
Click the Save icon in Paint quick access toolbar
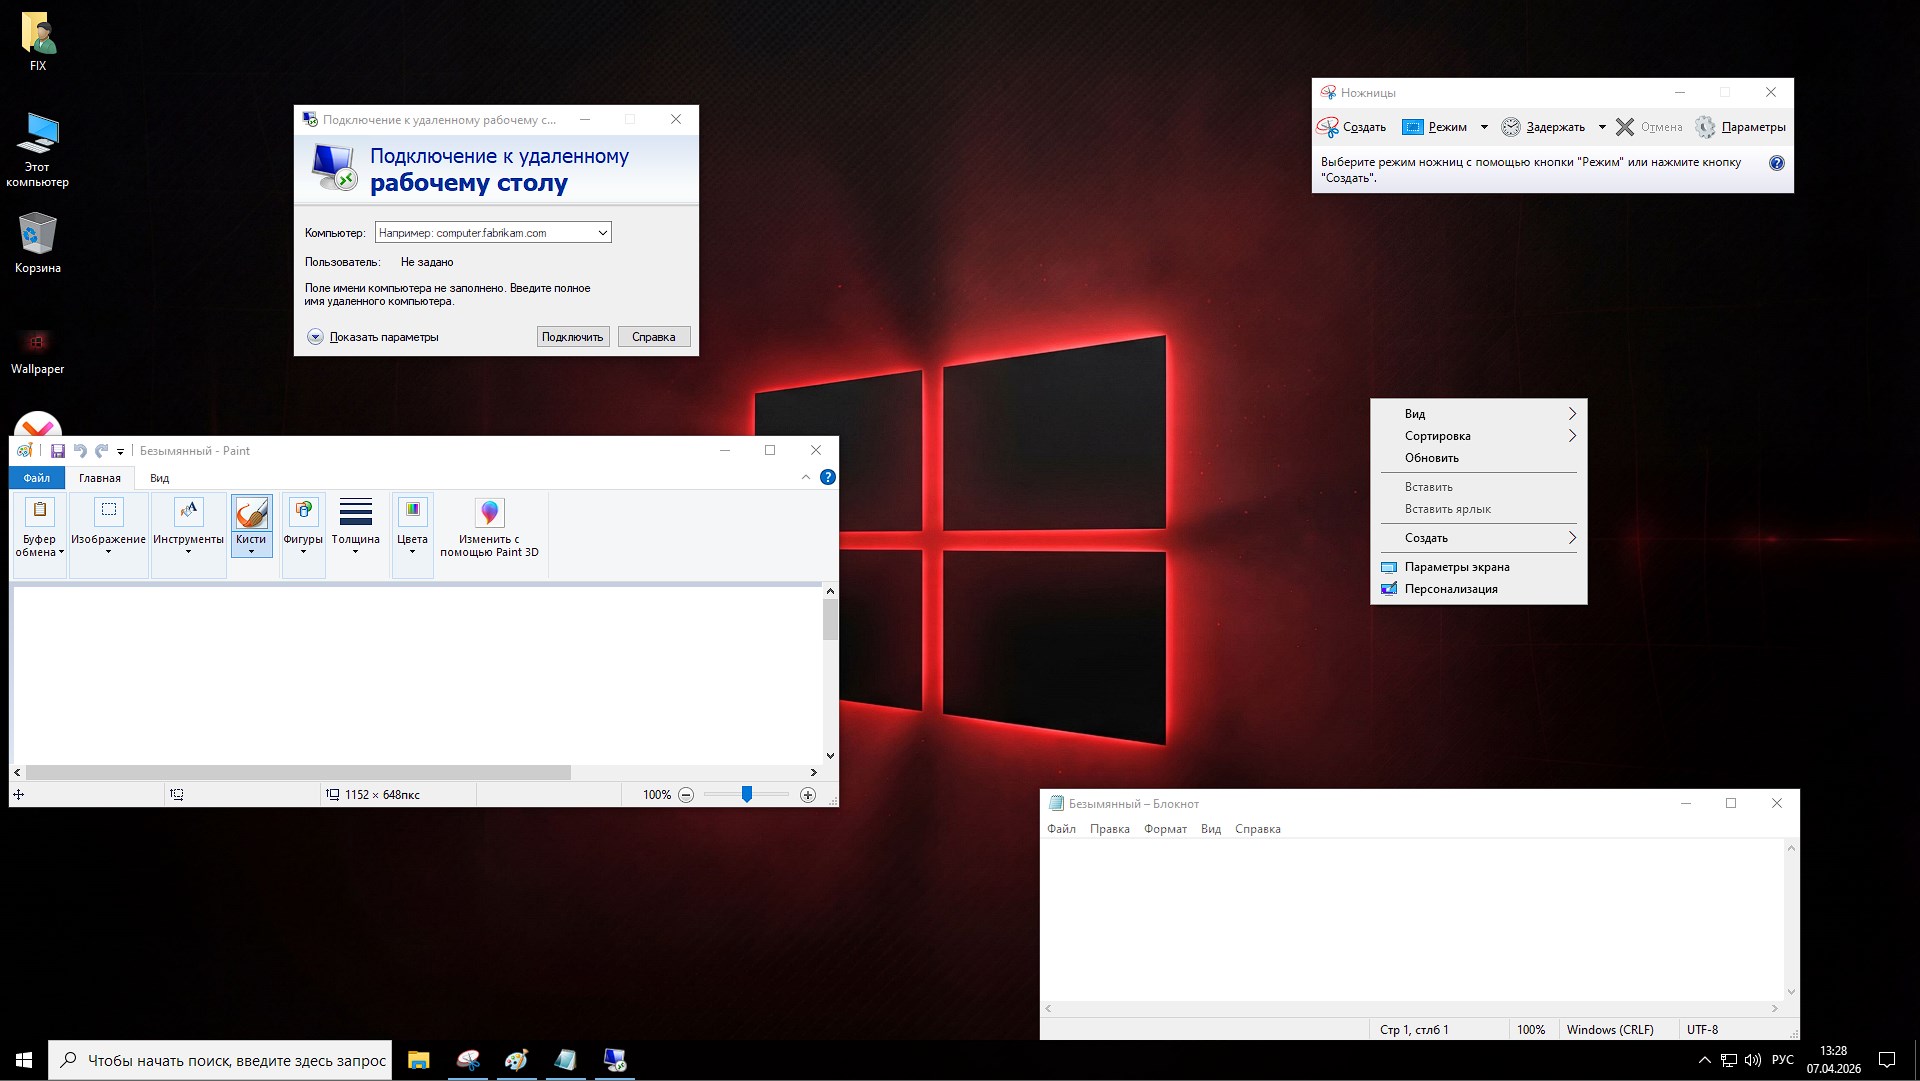tap(59, 450)
